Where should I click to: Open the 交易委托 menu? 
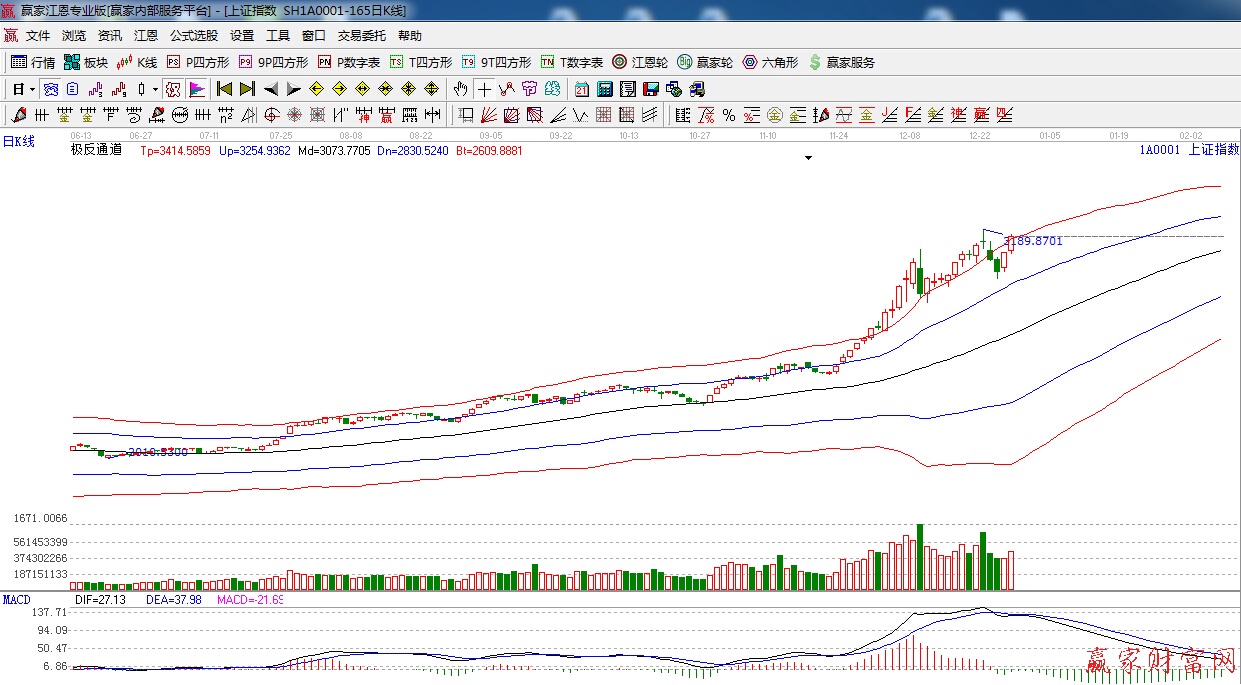361,35
